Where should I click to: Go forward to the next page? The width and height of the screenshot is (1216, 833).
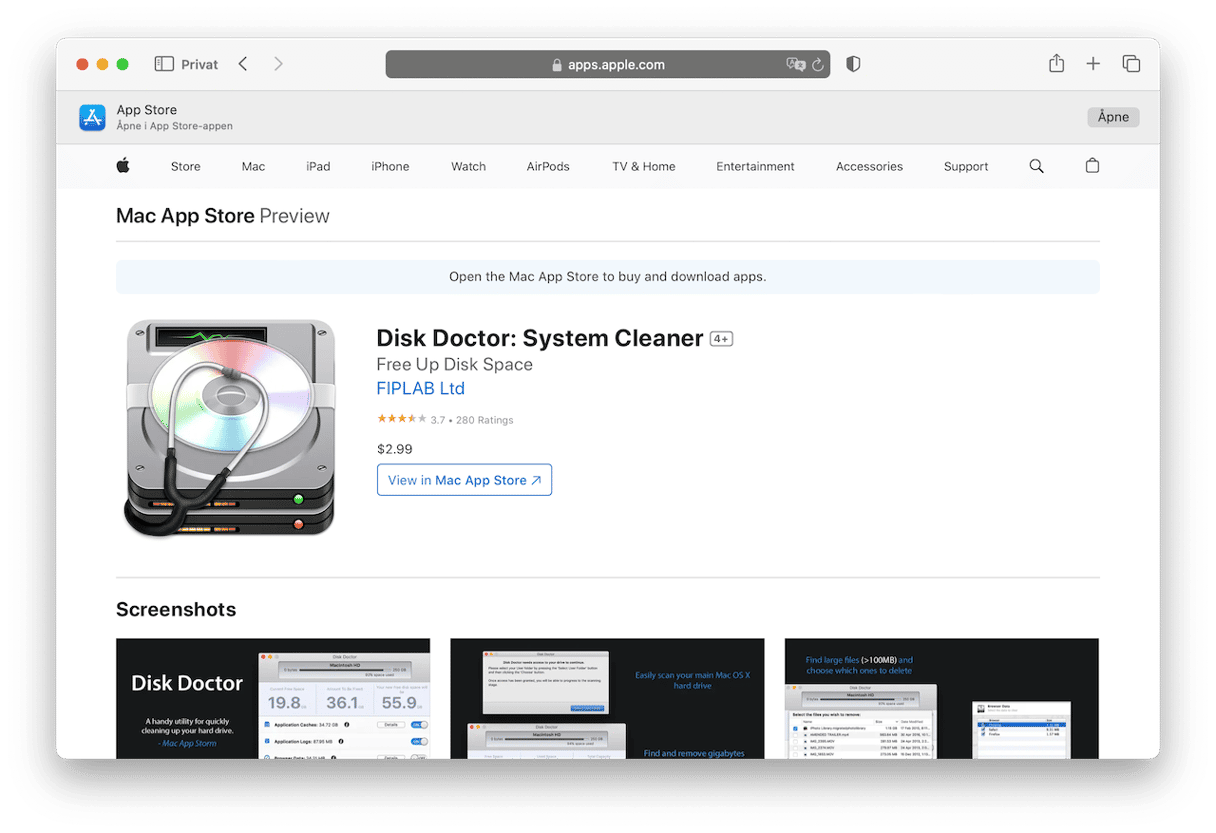[278, 64]
